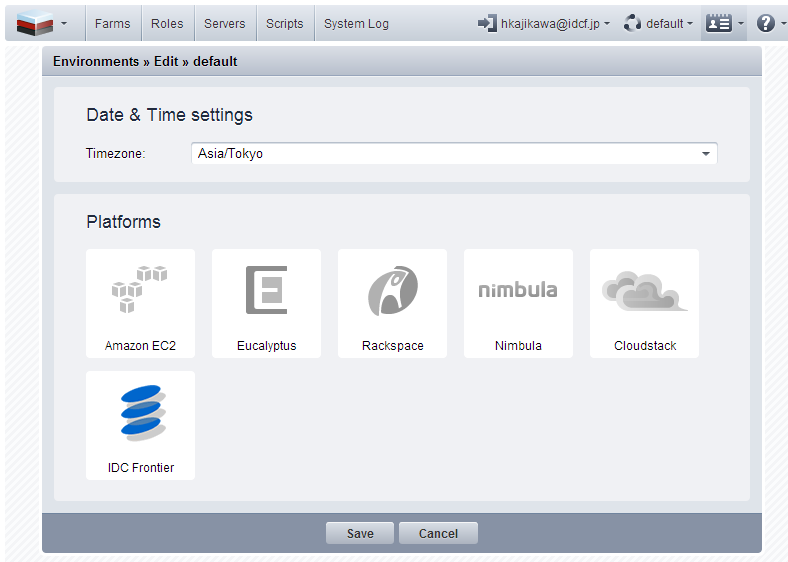Screen dimensions: 788x562
Task: Select the Cloudstack platform cloud icon
Action: 644,291
